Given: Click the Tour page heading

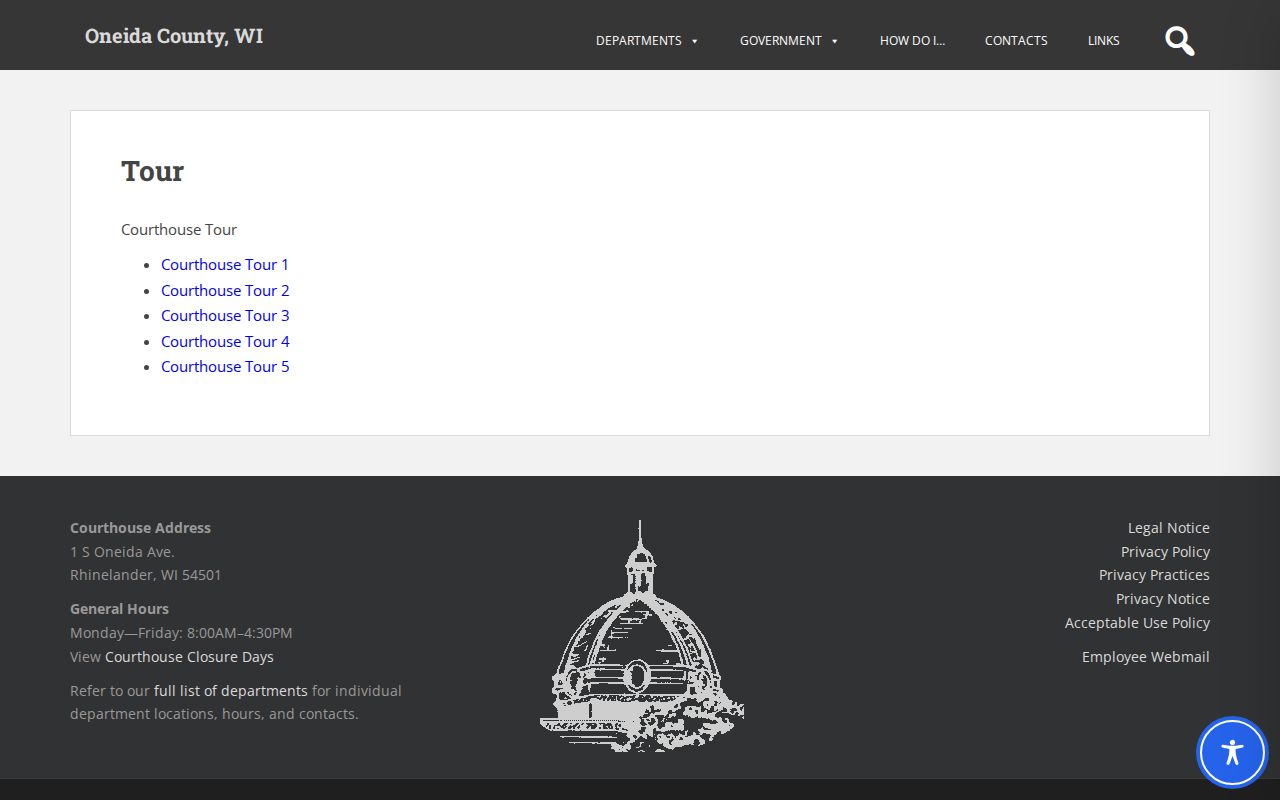Looking at the screenshot, I should click(x=153, y=171).
